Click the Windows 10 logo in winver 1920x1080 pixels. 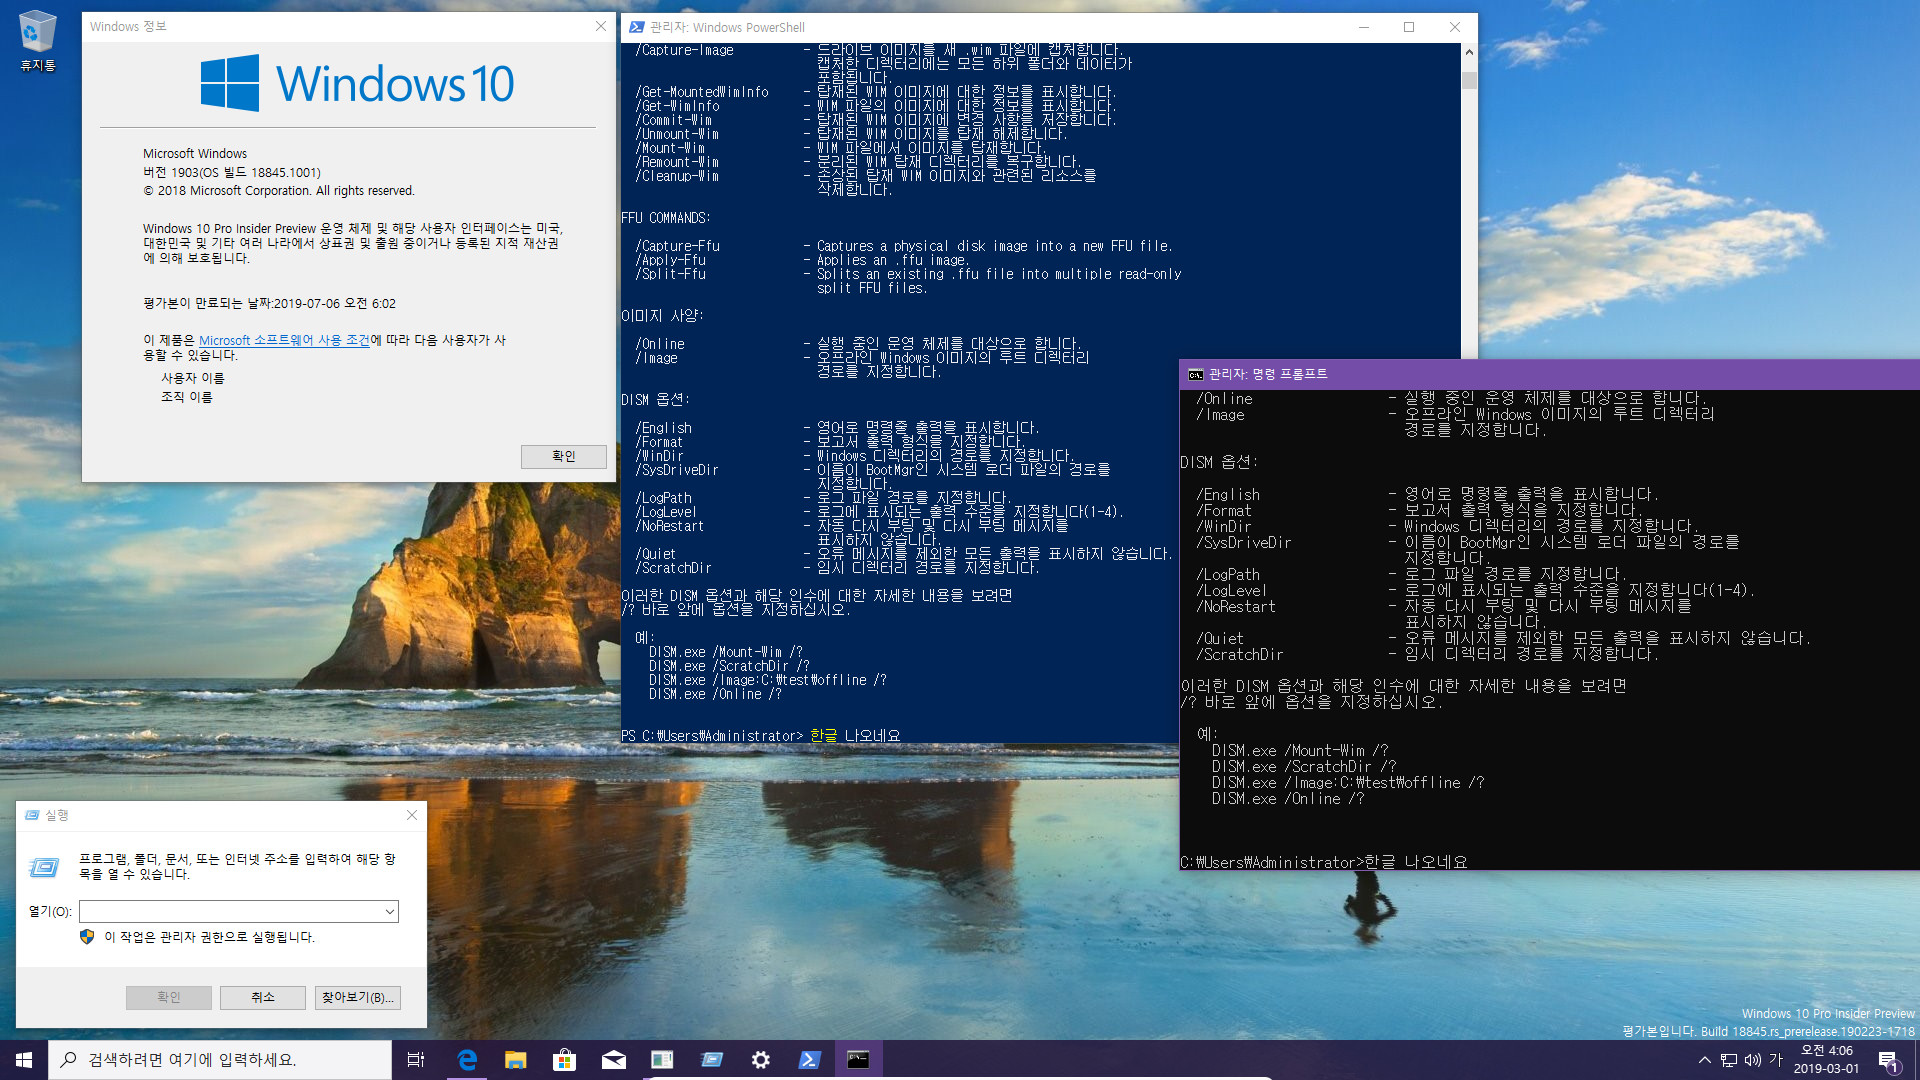coord(357,83)
